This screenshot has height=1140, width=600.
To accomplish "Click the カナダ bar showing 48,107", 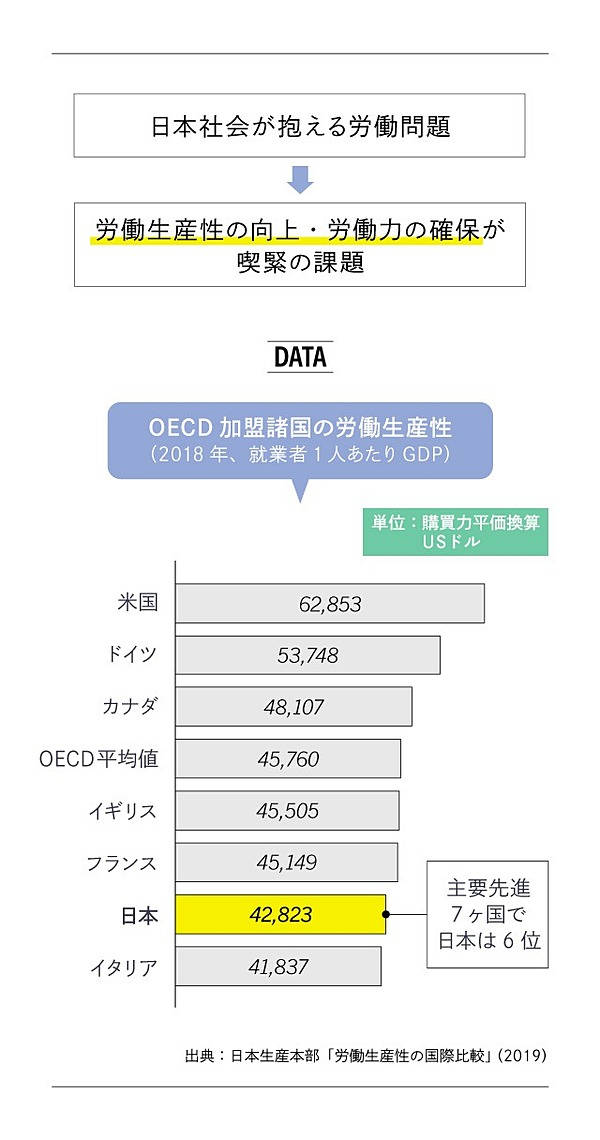I will pyautogui.click(x=293, y=707).
